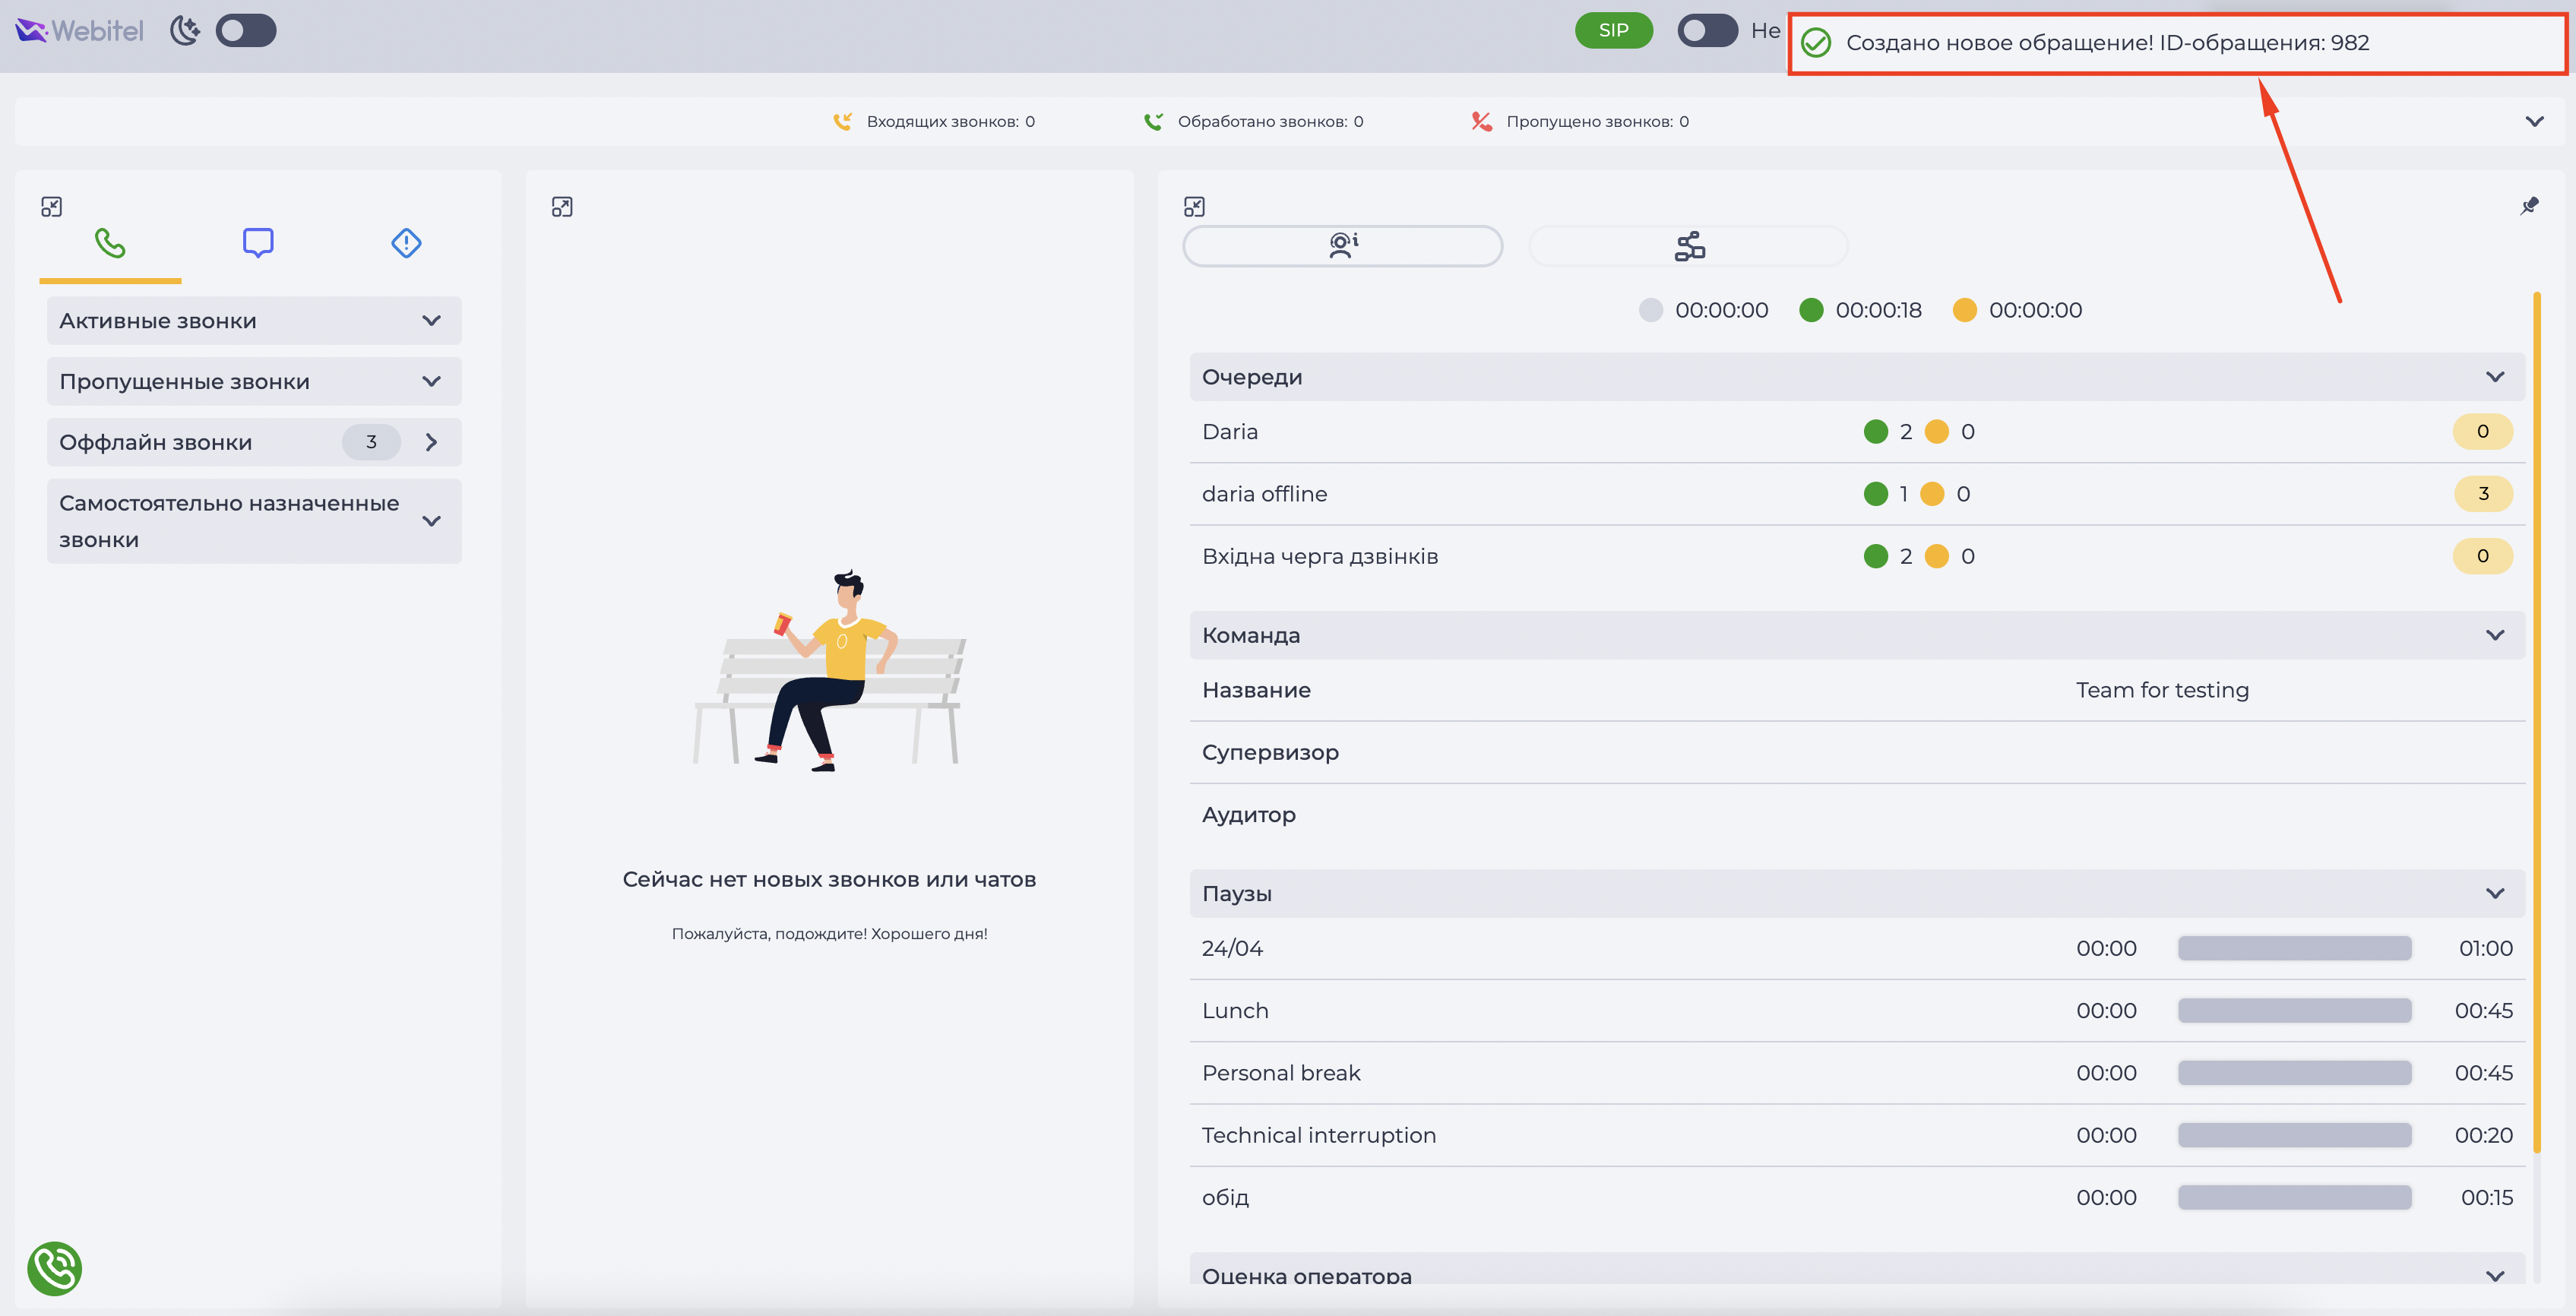Open the softphone dialer button
The image size is (2576, 1316).
[55, 1269]
